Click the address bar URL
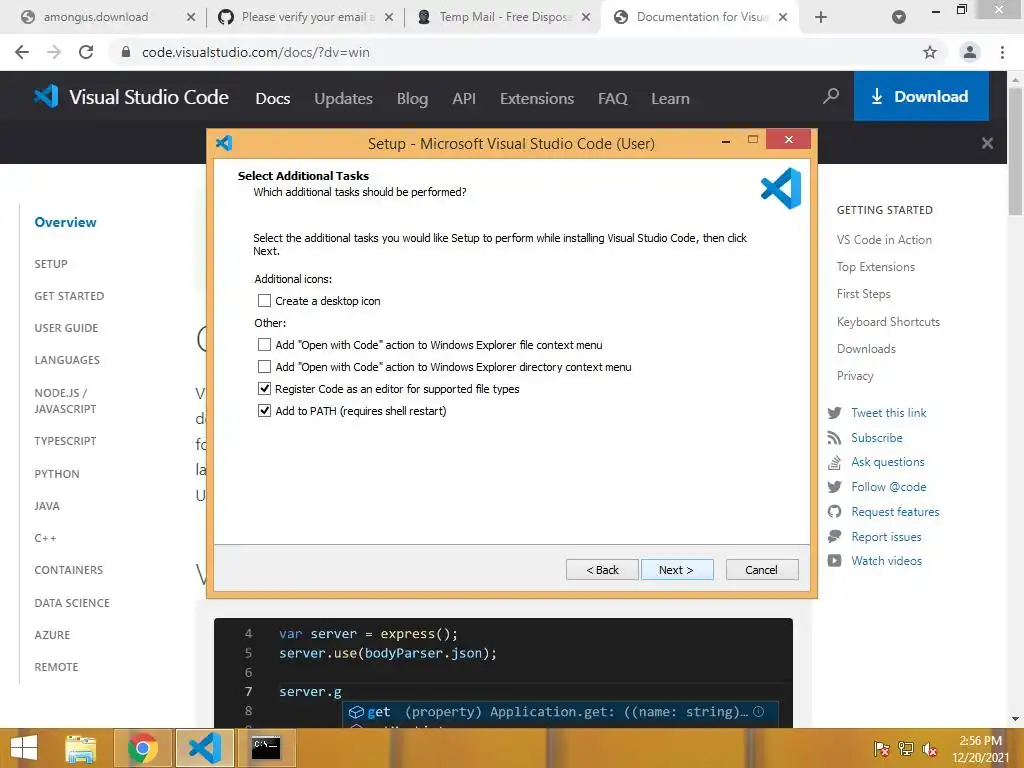Image resolution: width=1024 pixels, height=768 pixels. tap(256, 52)
